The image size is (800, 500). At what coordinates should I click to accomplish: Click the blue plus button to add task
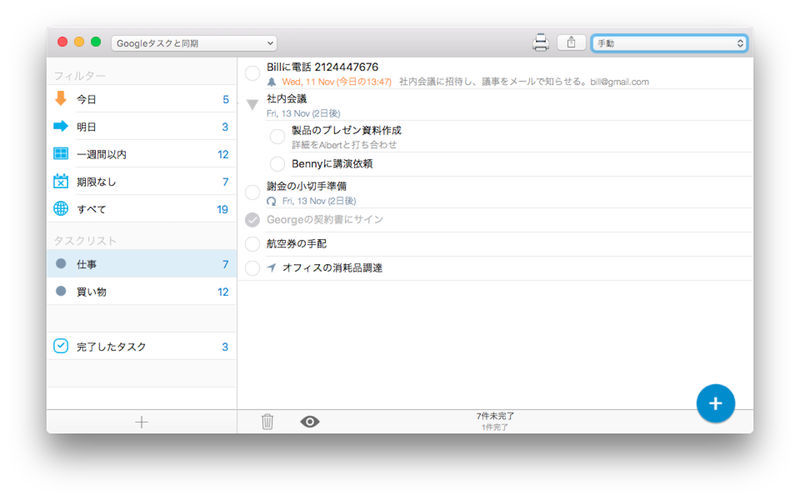[x=715, y=402]
